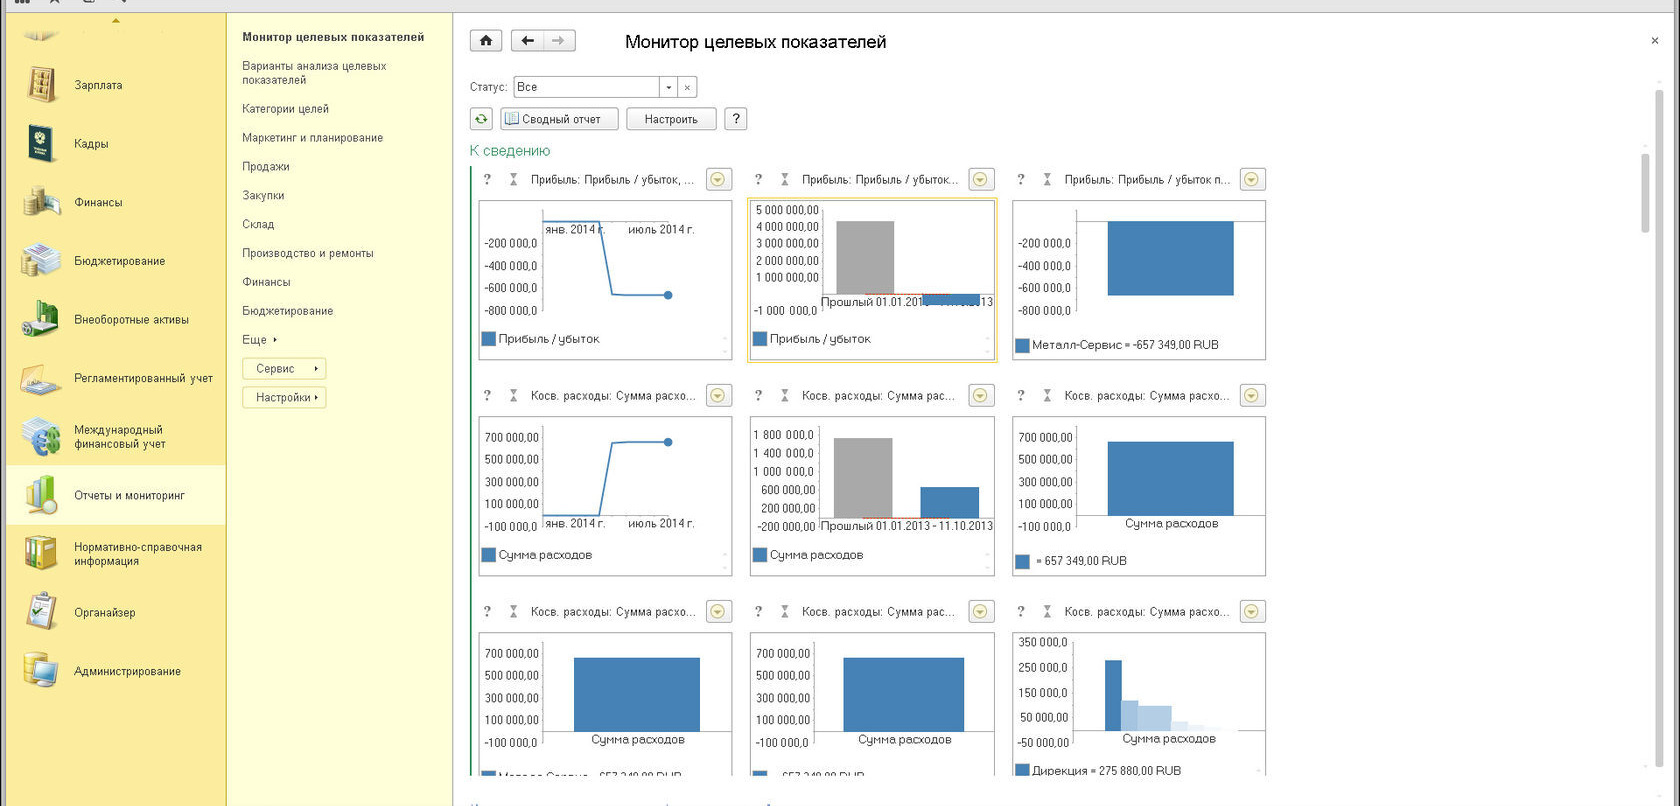Open the Администрирование section icon
This screenshot has height=806, width=1680.
click(x=41, y=671)
